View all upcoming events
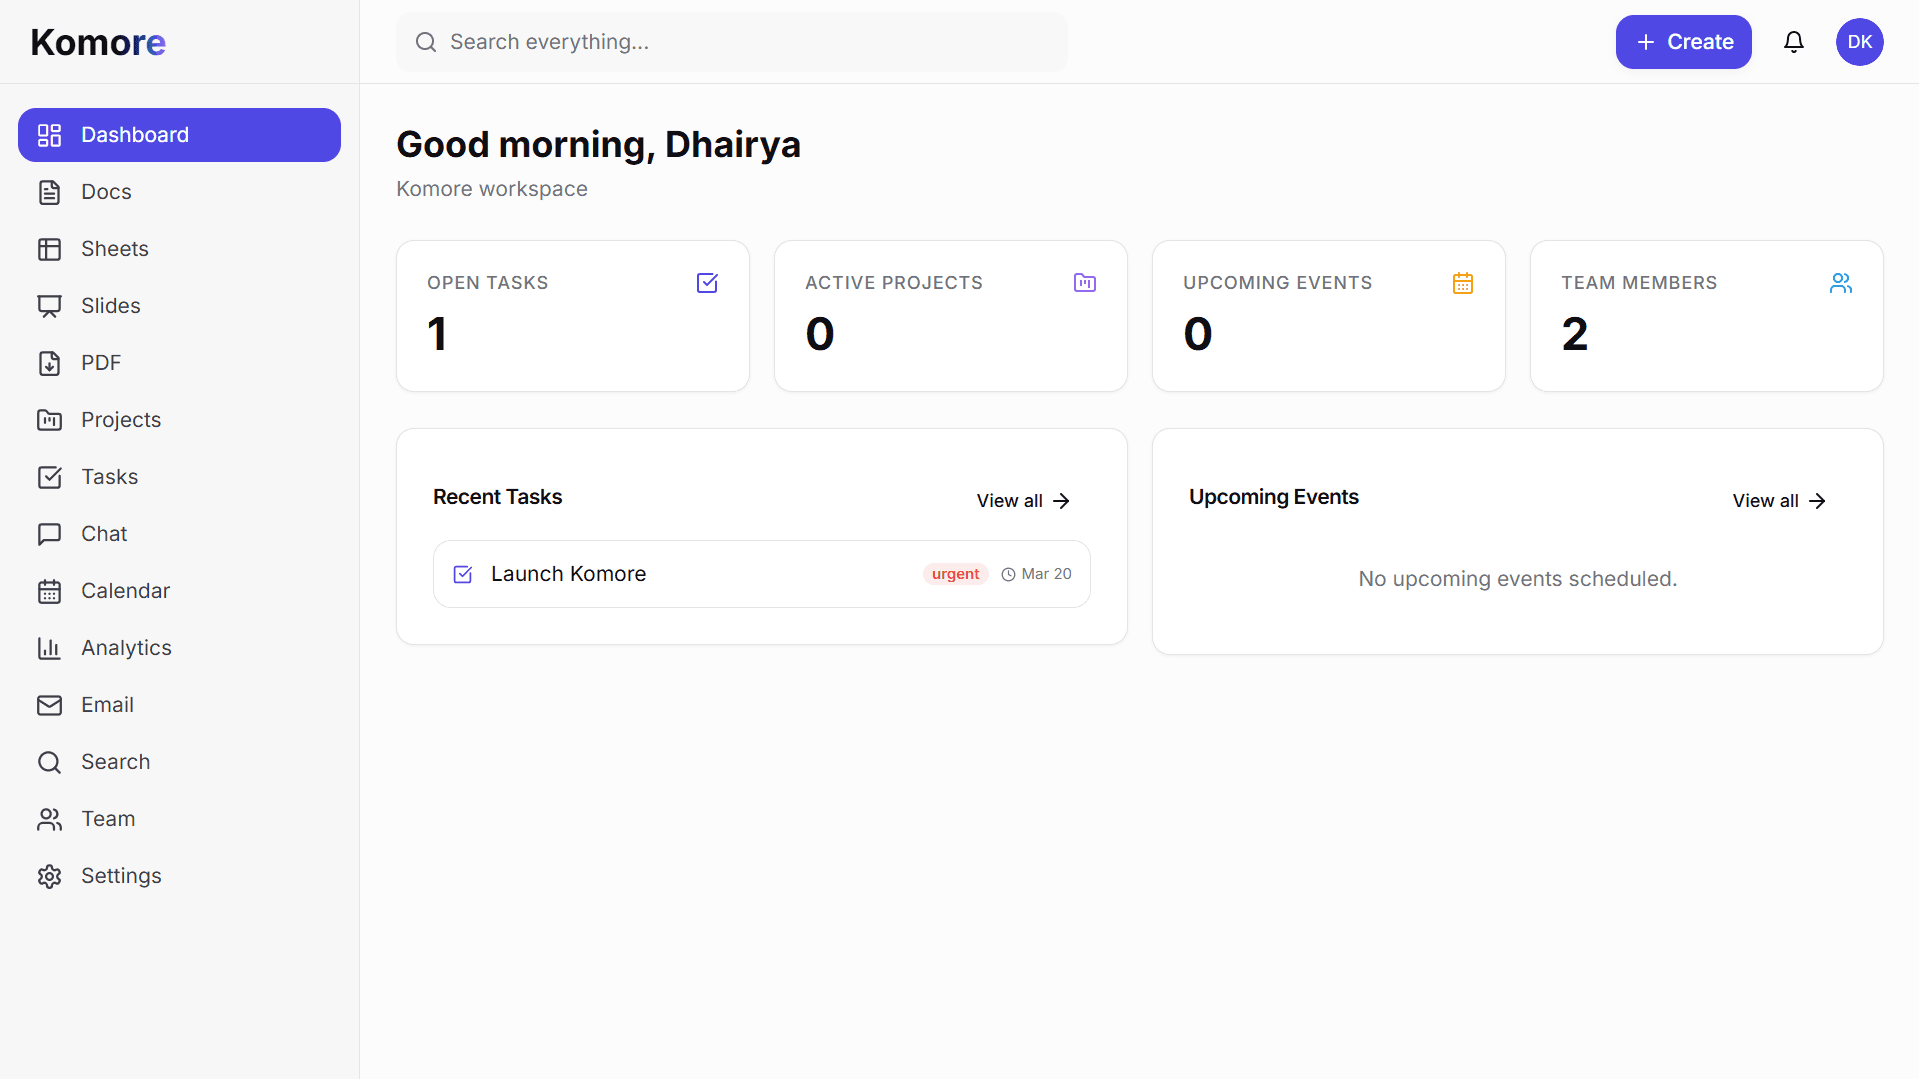This screenshot has width=1919, height=1079. 1778,500
